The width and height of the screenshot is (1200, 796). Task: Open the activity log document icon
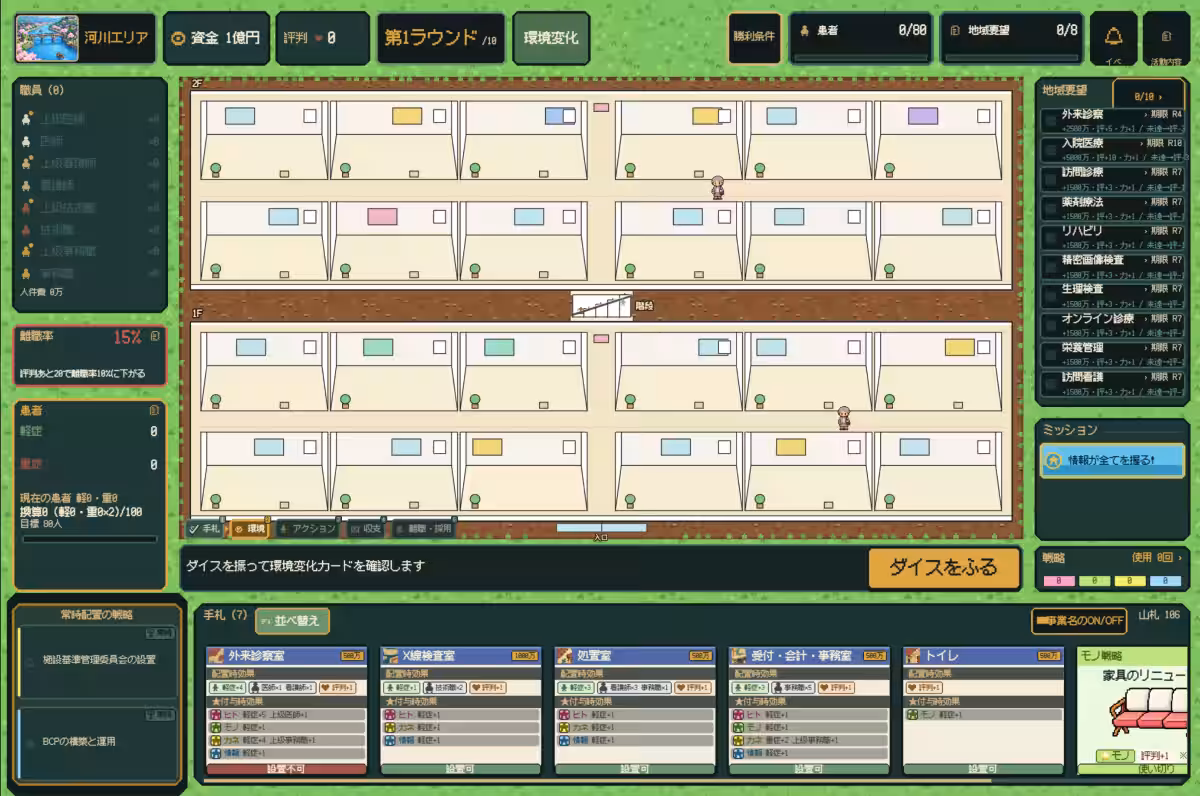[x=1166, y=36]
